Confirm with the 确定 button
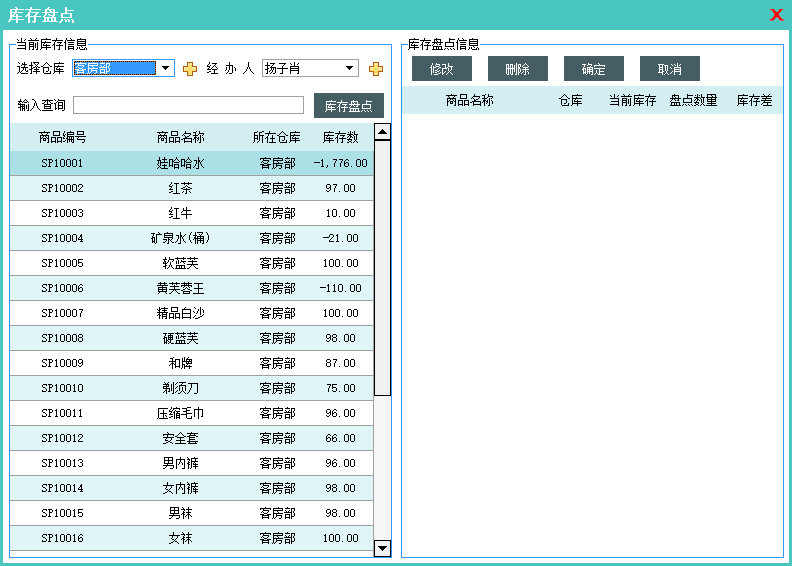 pos(593,69)
